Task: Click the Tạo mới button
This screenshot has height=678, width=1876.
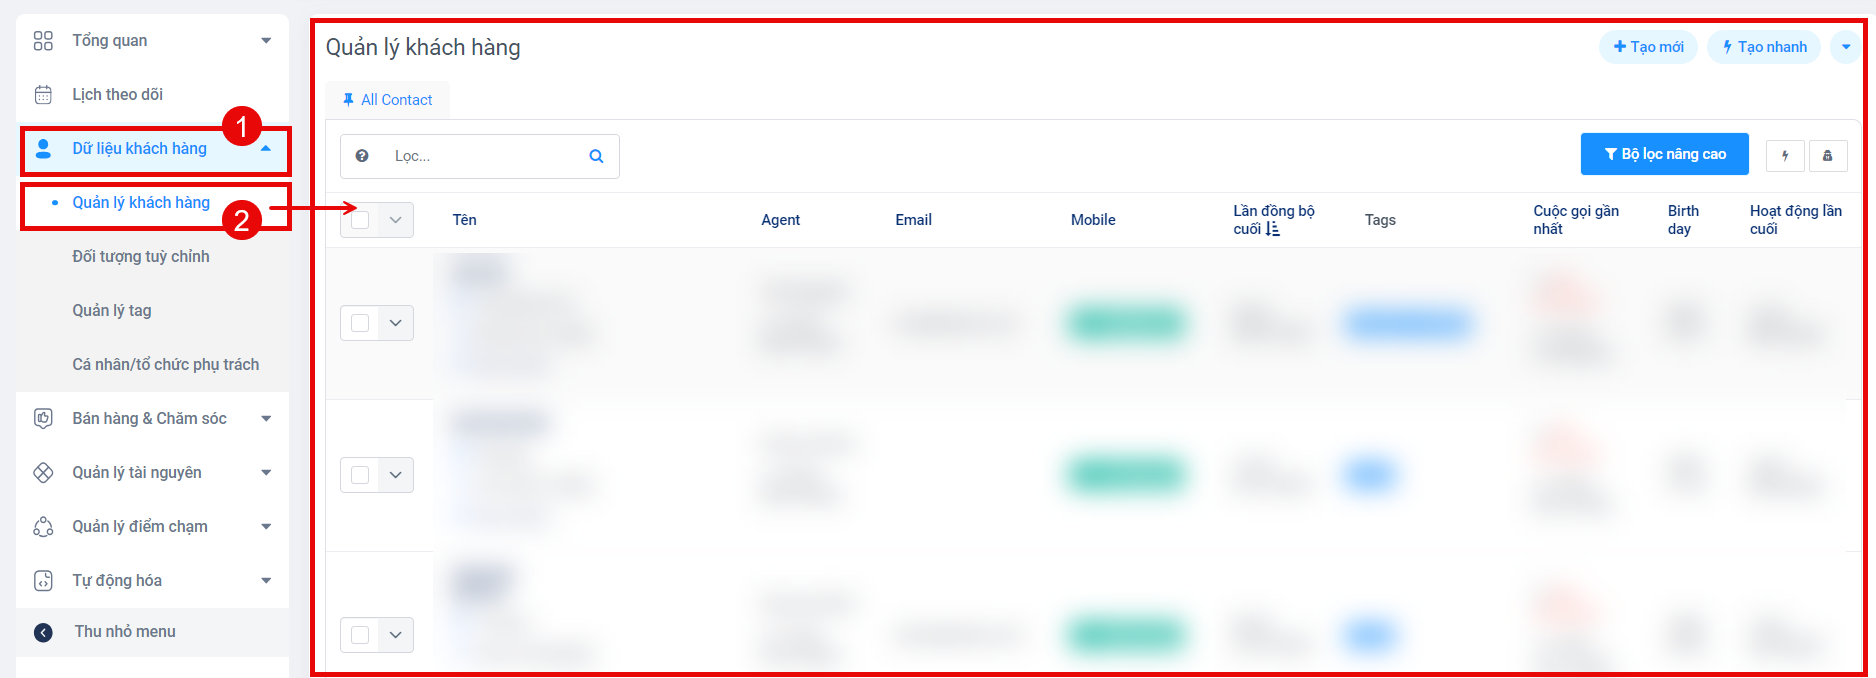Action: coord(1648,47)
